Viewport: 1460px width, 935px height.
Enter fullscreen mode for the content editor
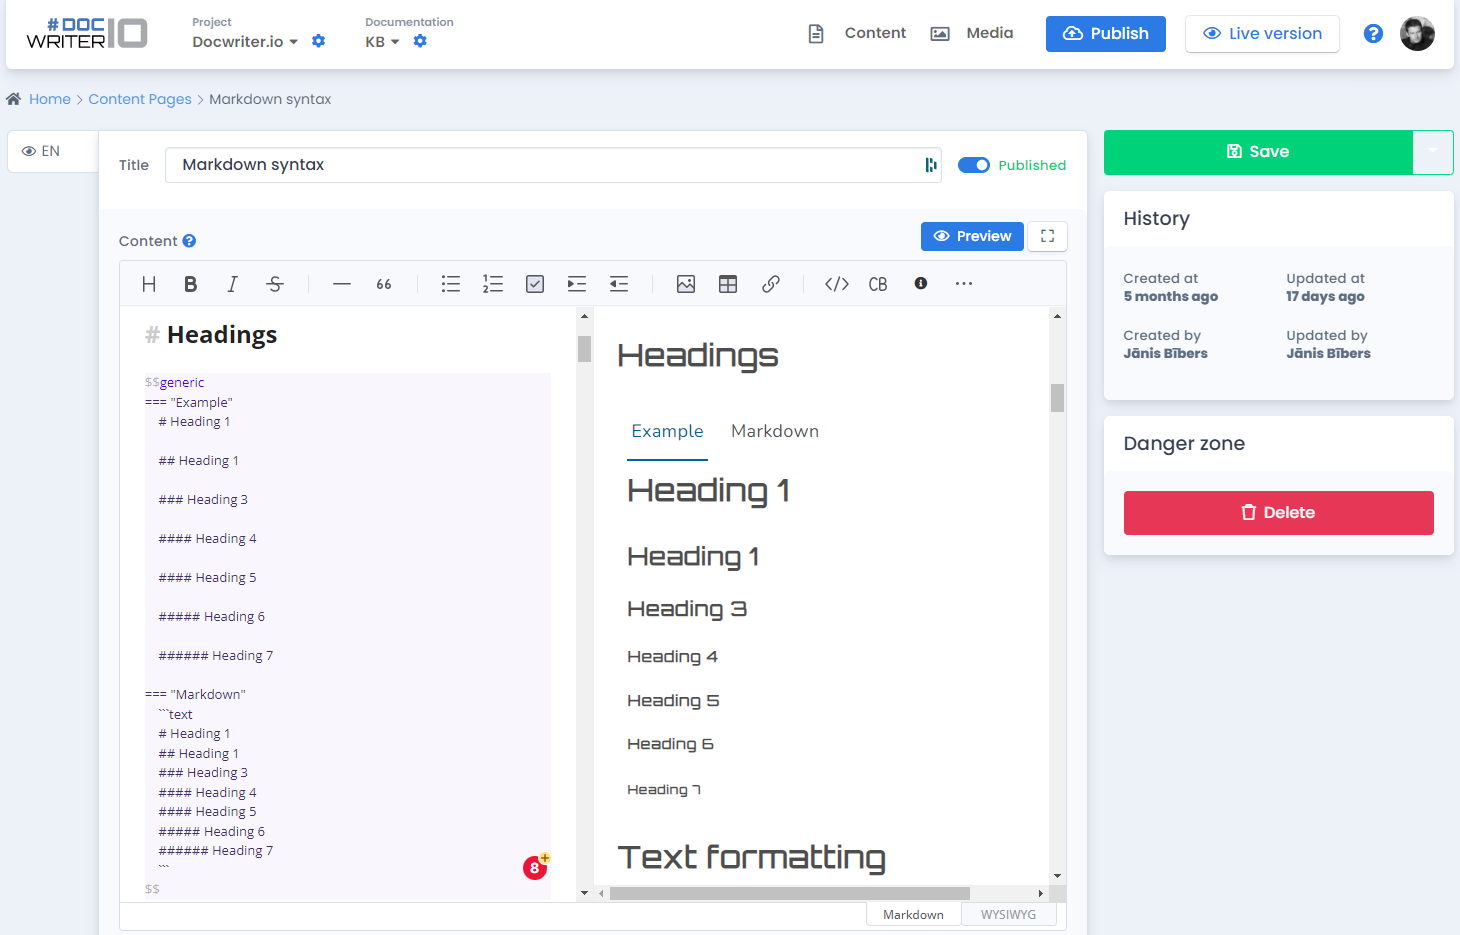pos(1046,236)
